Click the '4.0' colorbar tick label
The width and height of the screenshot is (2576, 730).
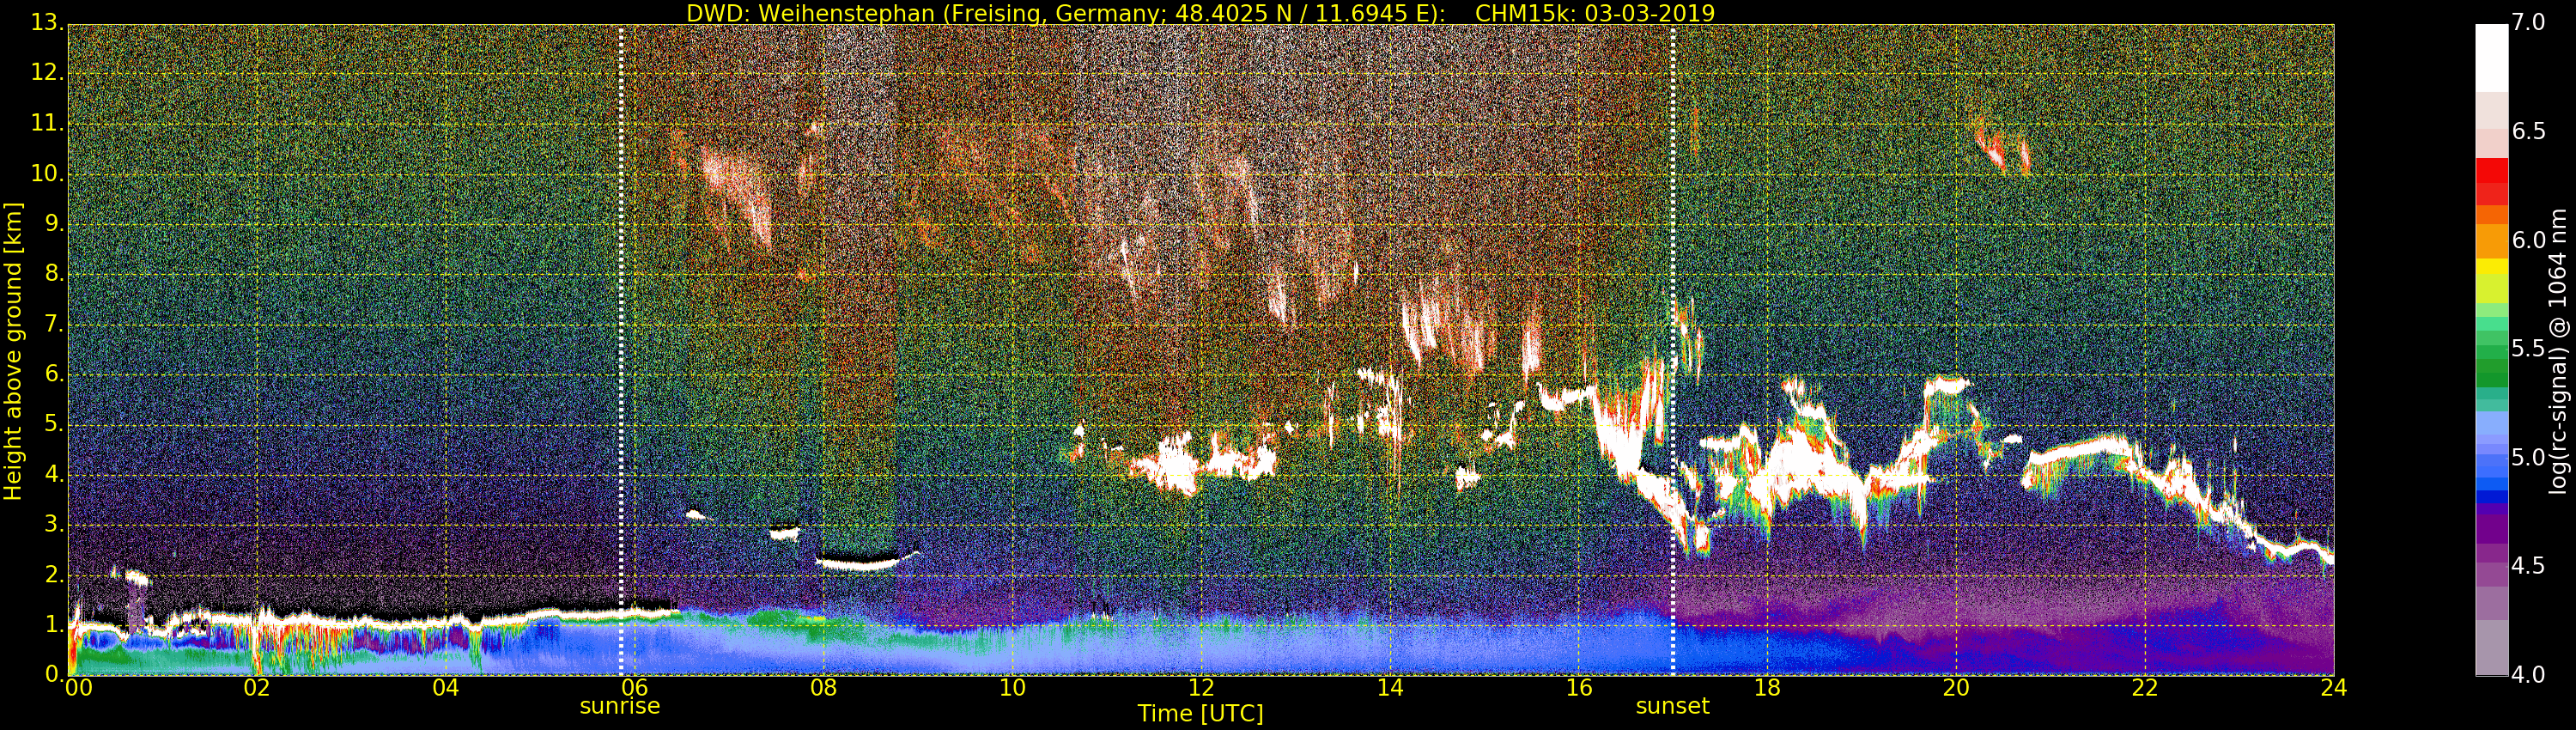click(2529, 675)
